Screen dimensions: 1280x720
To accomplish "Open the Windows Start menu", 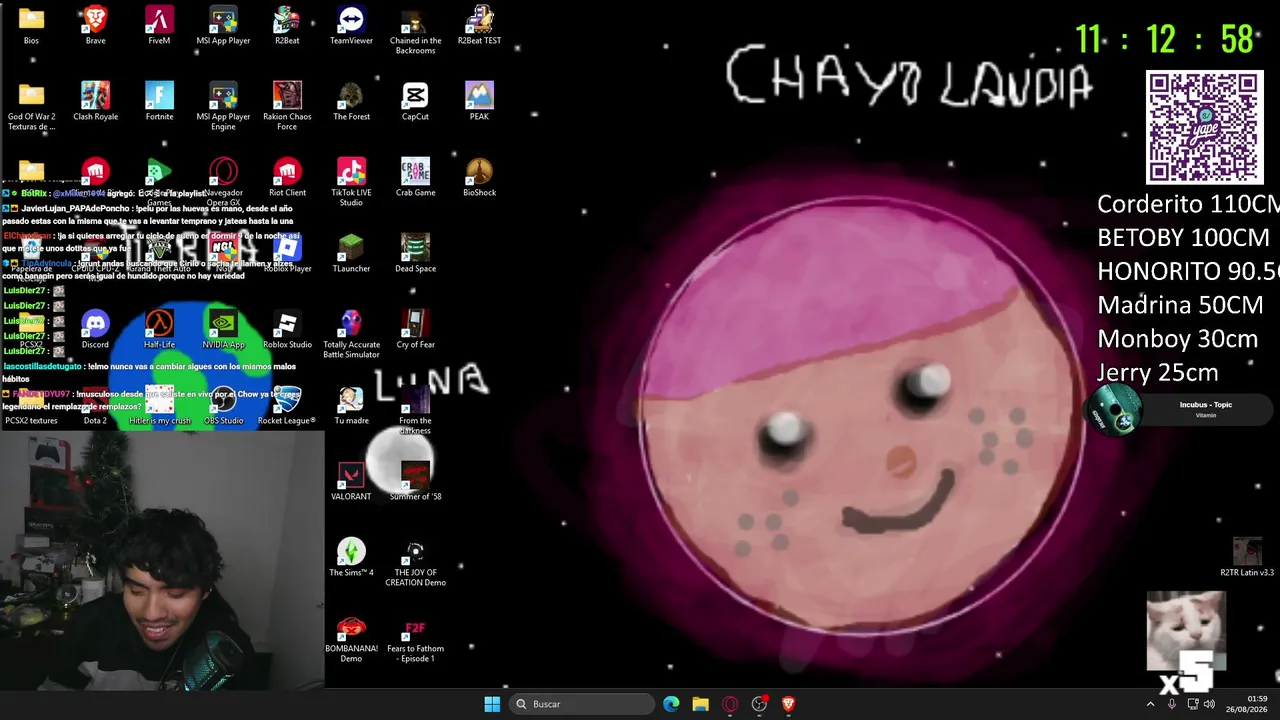I will (x=492, y=704).
